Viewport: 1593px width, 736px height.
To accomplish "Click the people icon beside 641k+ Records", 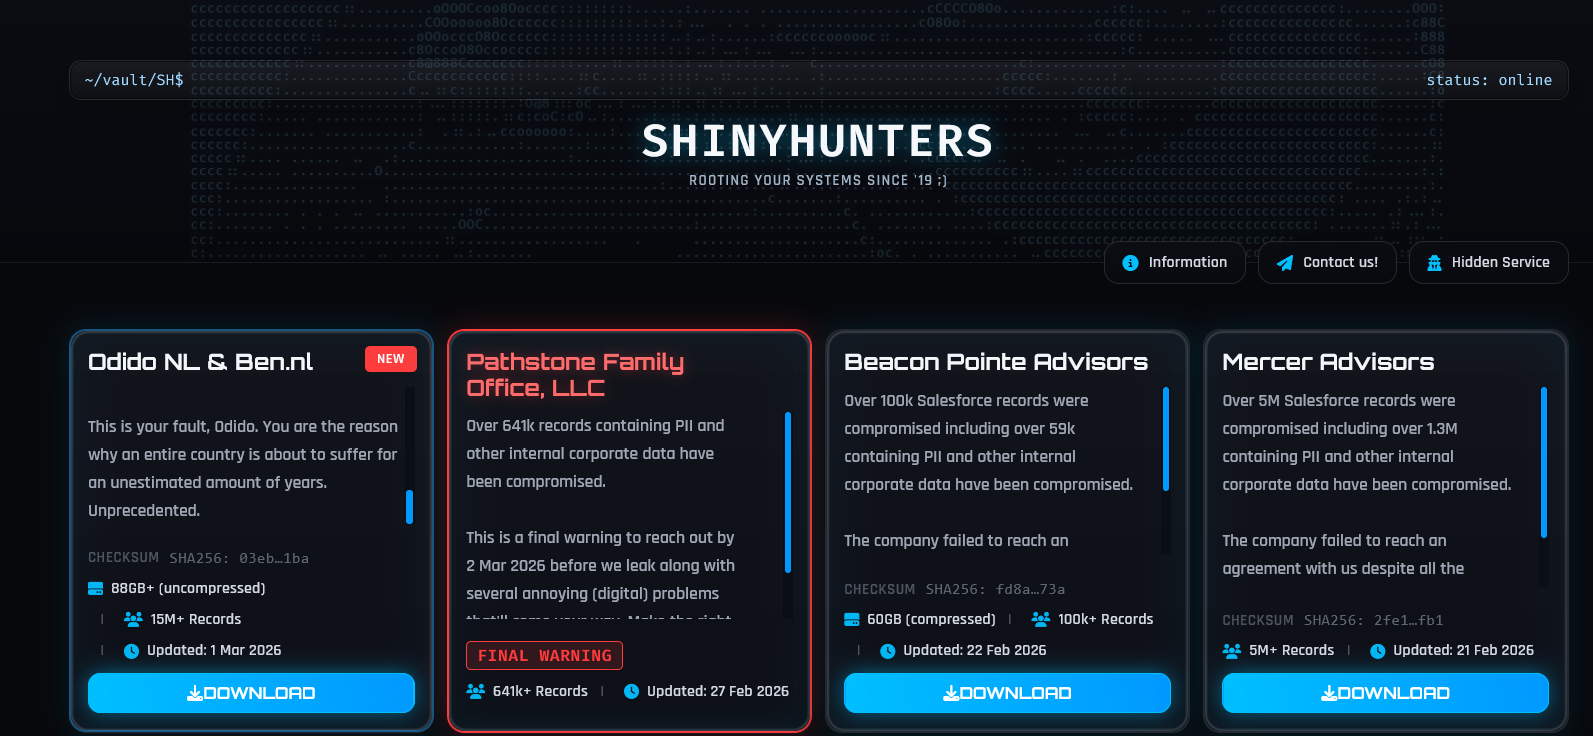I will [x=476, y=691].
